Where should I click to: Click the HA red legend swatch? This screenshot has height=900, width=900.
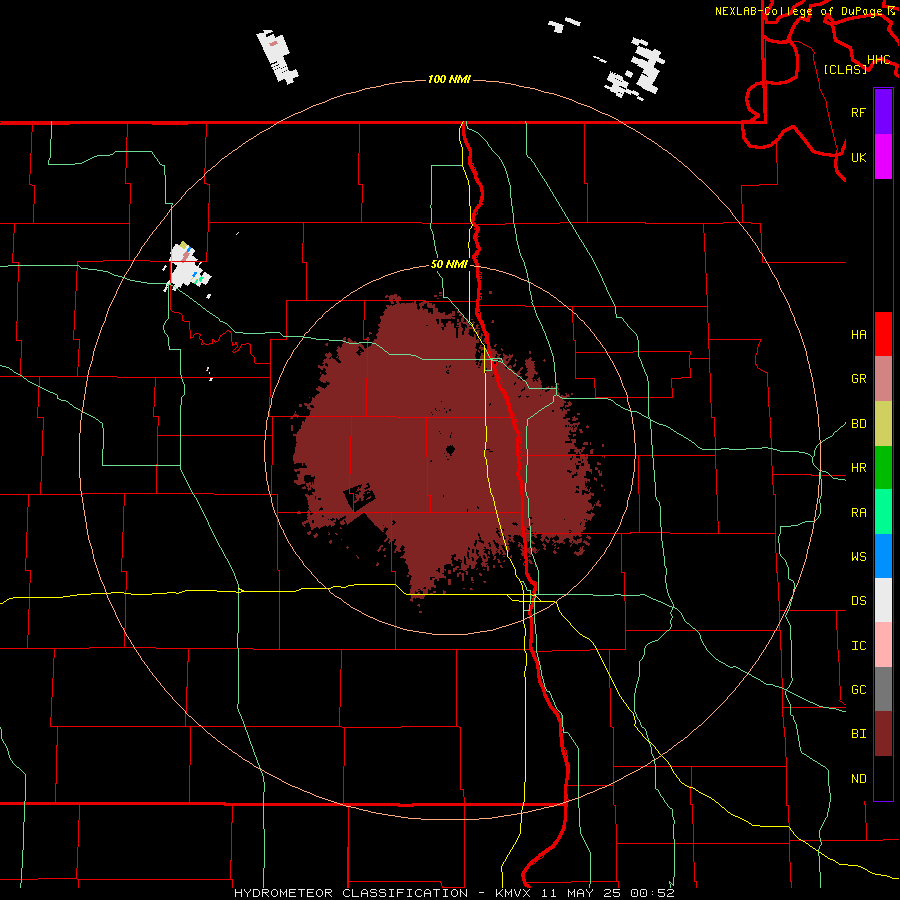click(883, 334)
